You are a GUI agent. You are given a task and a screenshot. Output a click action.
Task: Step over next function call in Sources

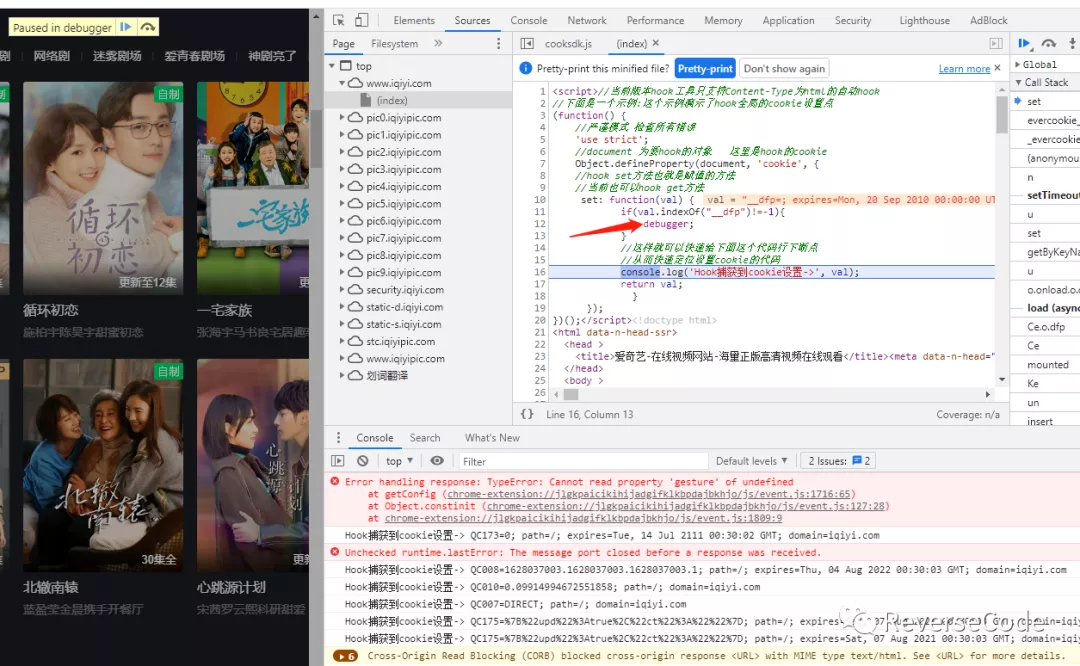click(x=1048, y=43)
